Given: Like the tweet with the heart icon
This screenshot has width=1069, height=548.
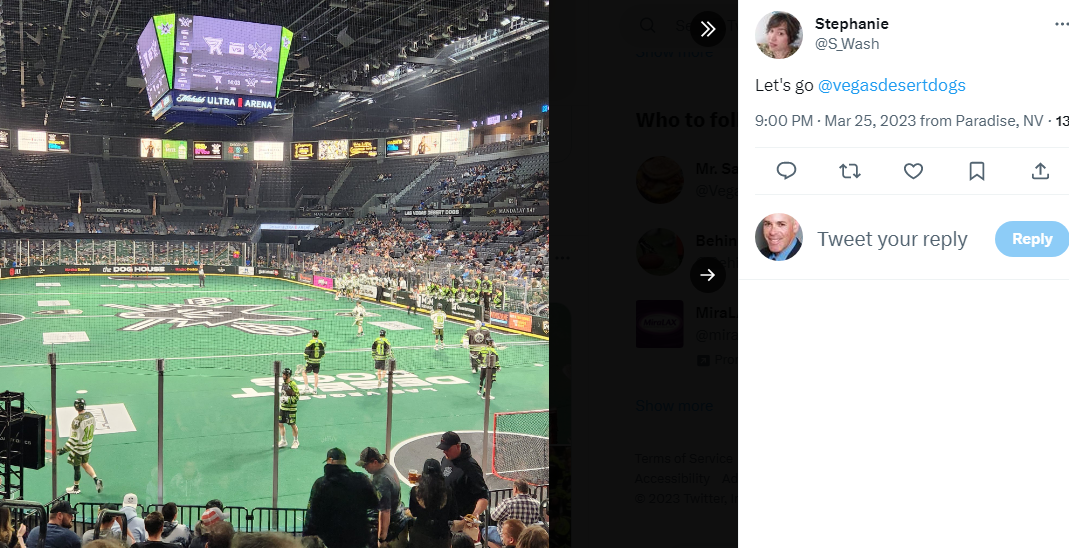Looking at the screenshot, I should coord(913,170).
